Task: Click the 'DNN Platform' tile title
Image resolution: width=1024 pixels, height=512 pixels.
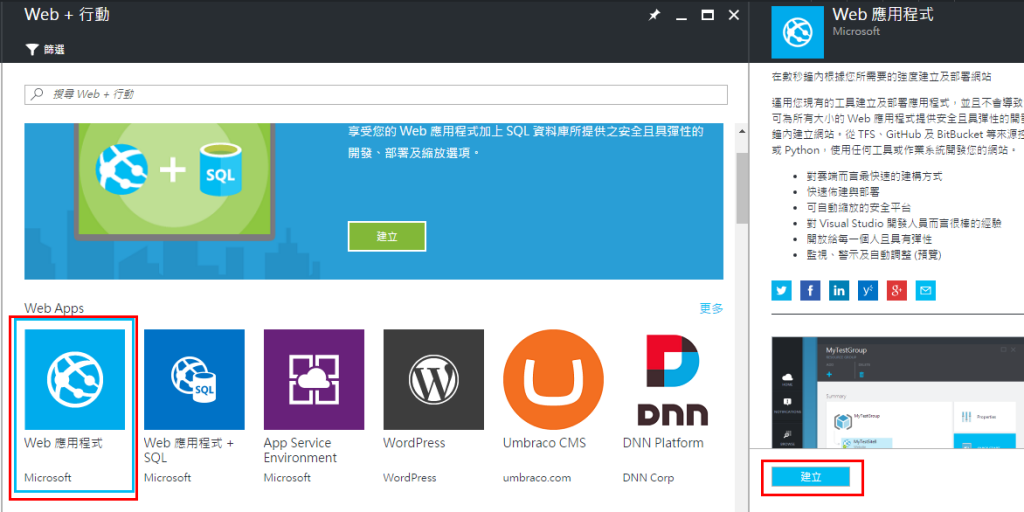Action: (x=664, y=443)
